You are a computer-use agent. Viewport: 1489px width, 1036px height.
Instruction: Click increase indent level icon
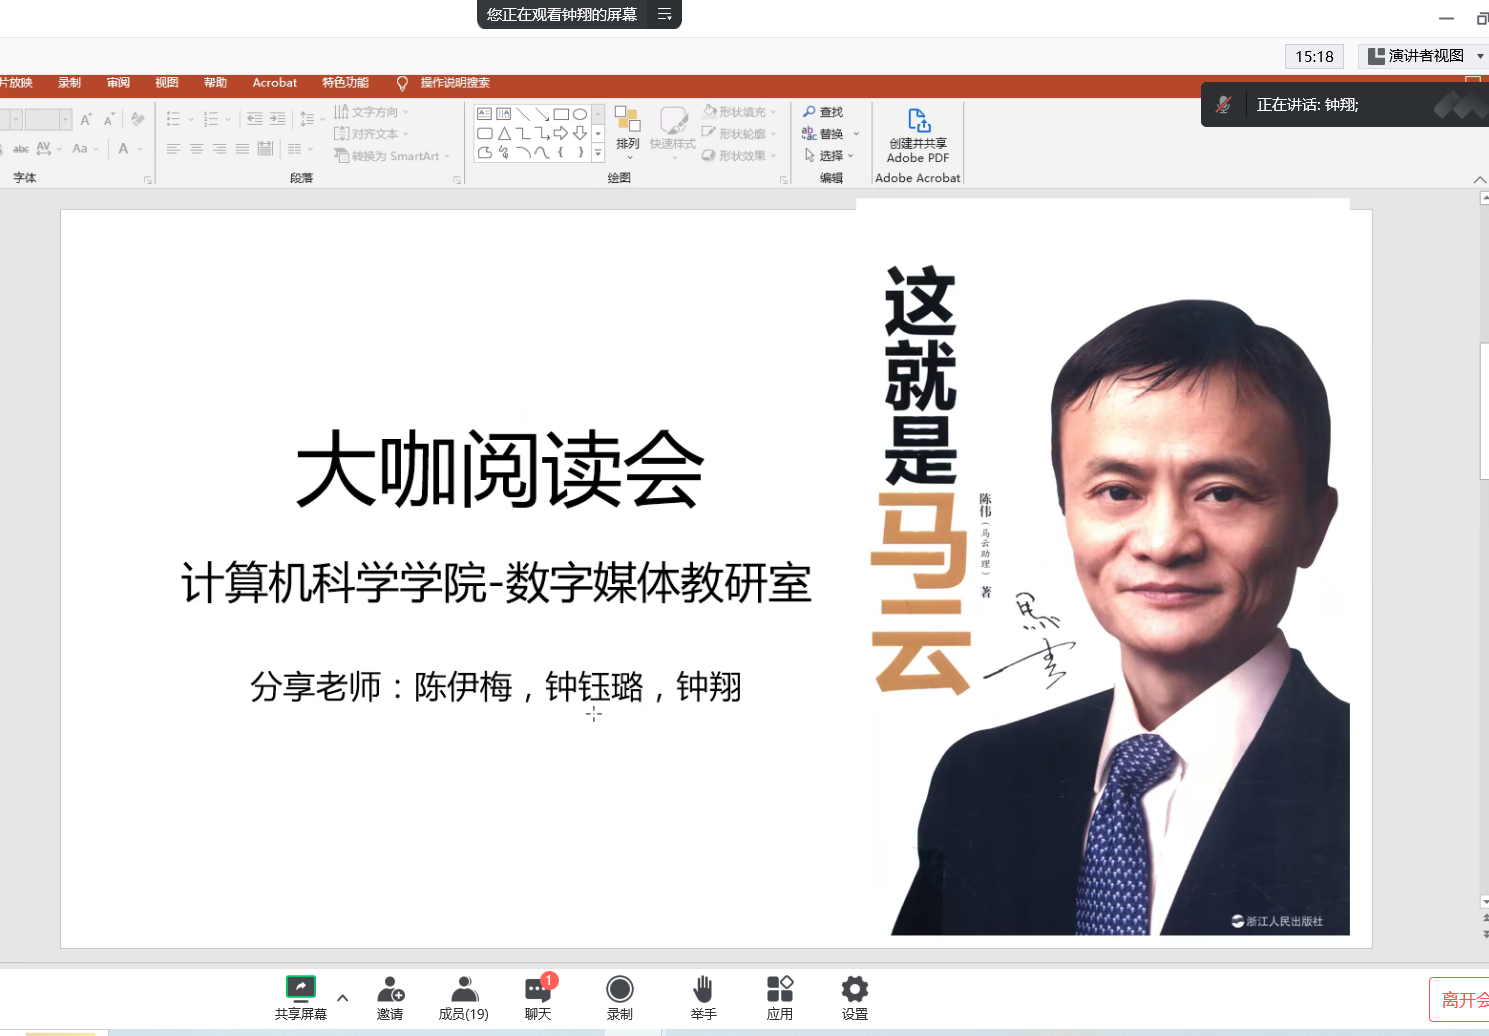click(278, 119)
